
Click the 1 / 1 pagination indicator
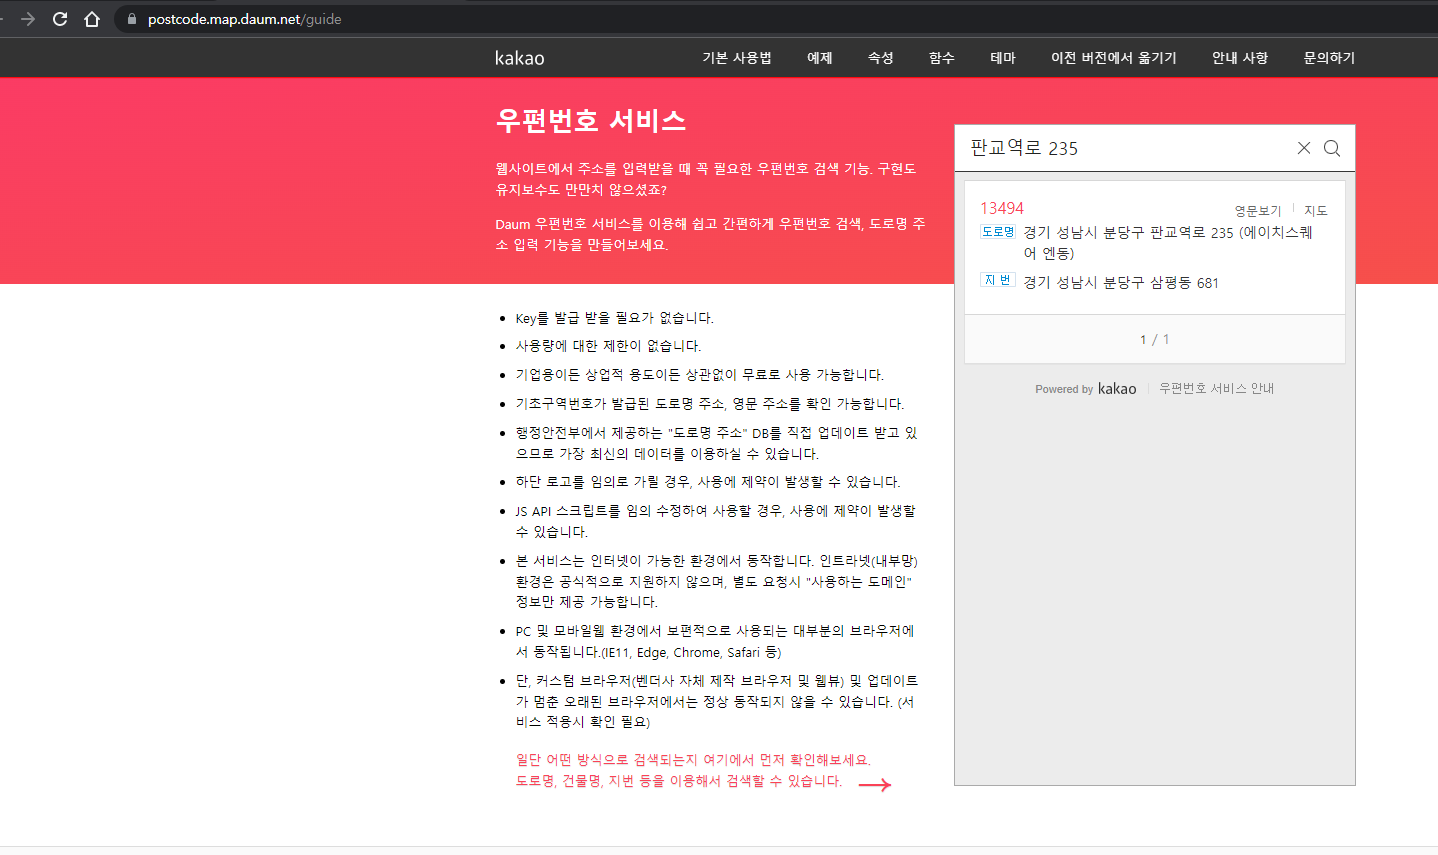(1155, 340)
